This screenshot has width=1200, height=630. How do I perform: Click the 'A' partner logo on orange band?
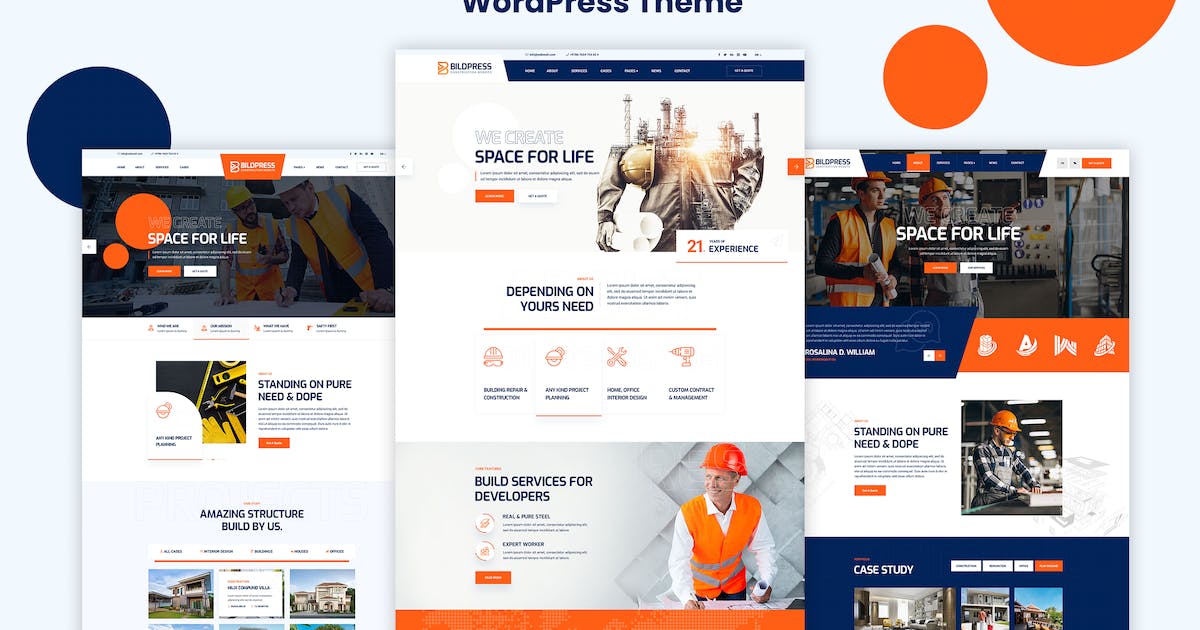click(x=1027, y=346)
